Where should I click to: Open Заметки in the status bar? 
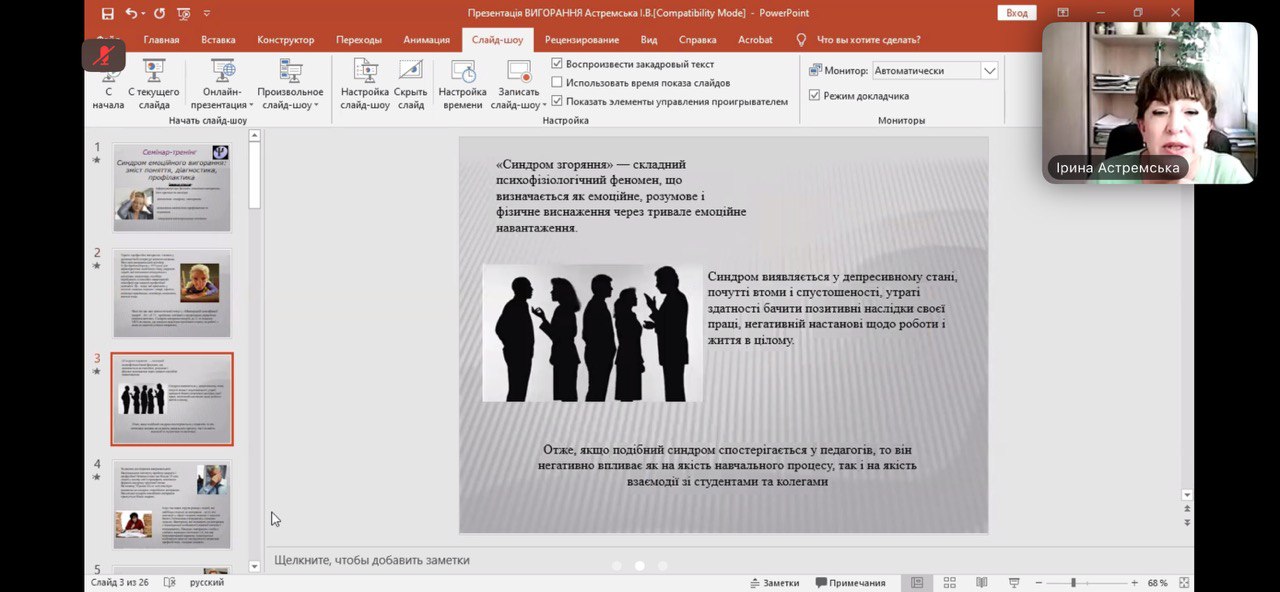pyautogui.click(x=774, y=583)
